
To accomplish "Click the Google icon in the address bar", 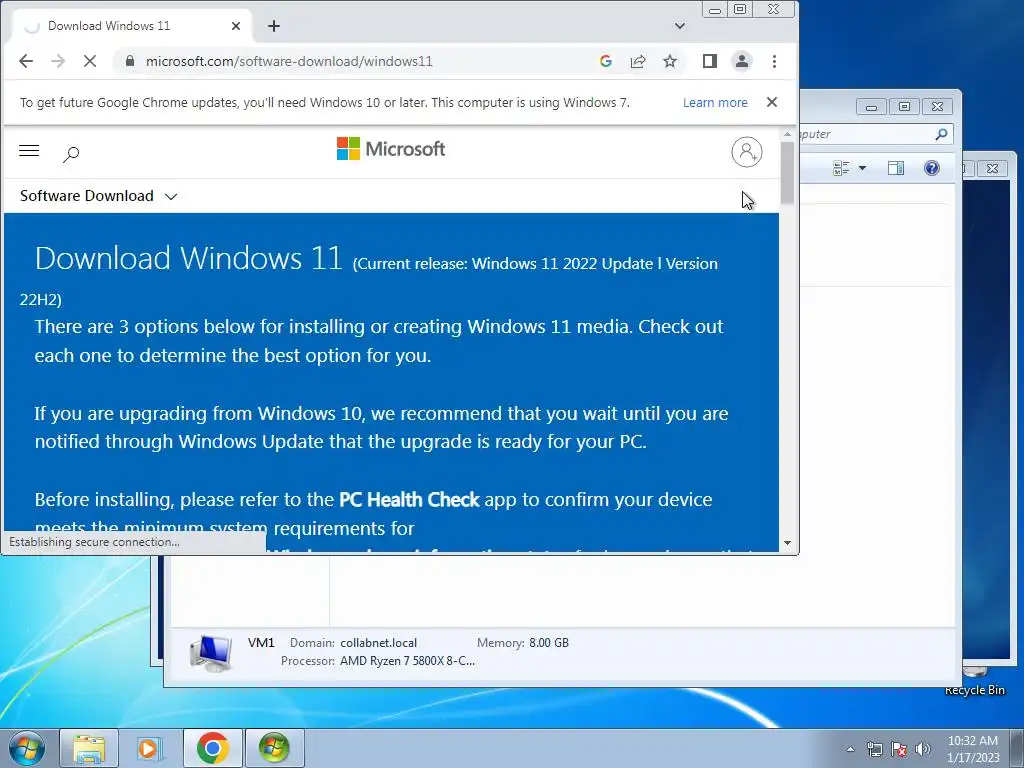I will point(605,61).
